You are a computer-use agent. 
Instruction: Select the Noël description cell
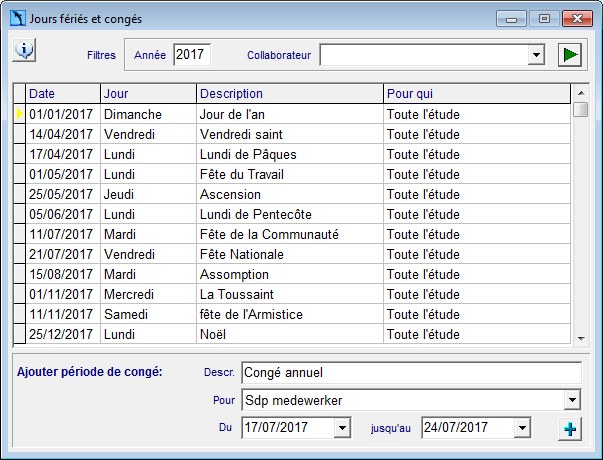pos(290,334)
